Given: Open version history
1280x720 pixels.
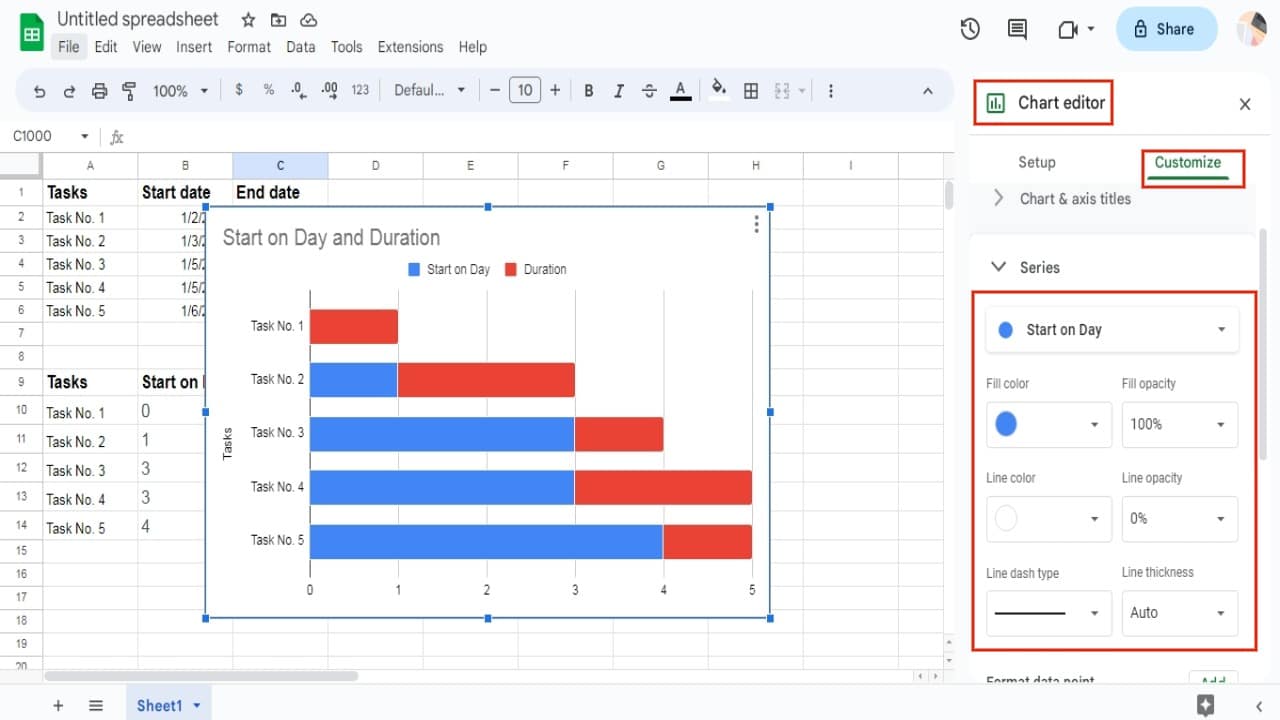Looking at the screenshot, I should (x=969, y=29).
